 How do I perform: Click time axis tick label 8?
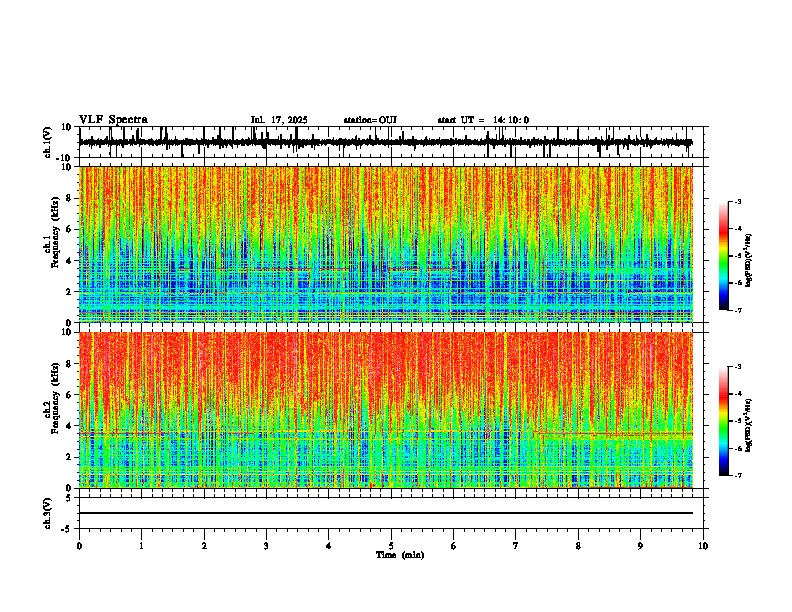(x=578, y=546)
